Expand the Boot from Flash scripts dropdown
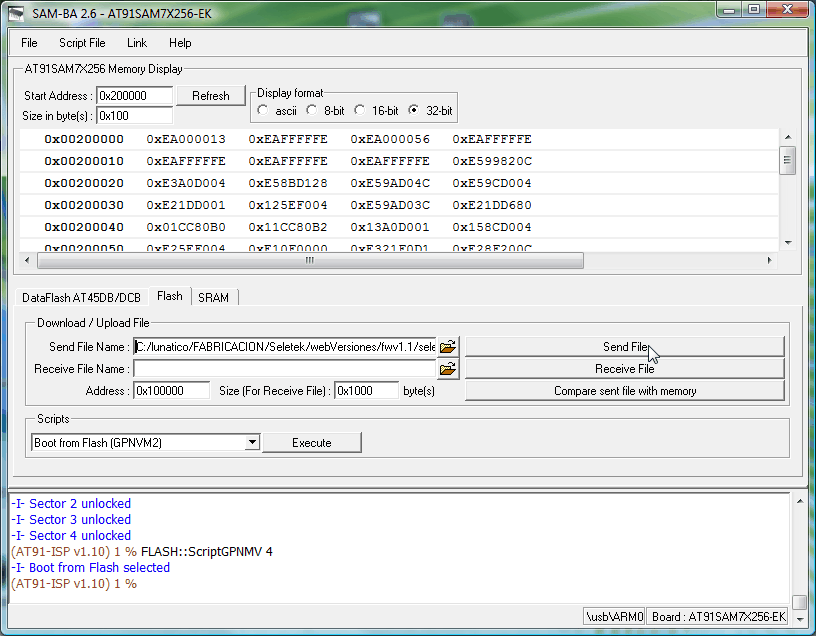The width and height of the screenshot is (816, 636). click(252, 442)
